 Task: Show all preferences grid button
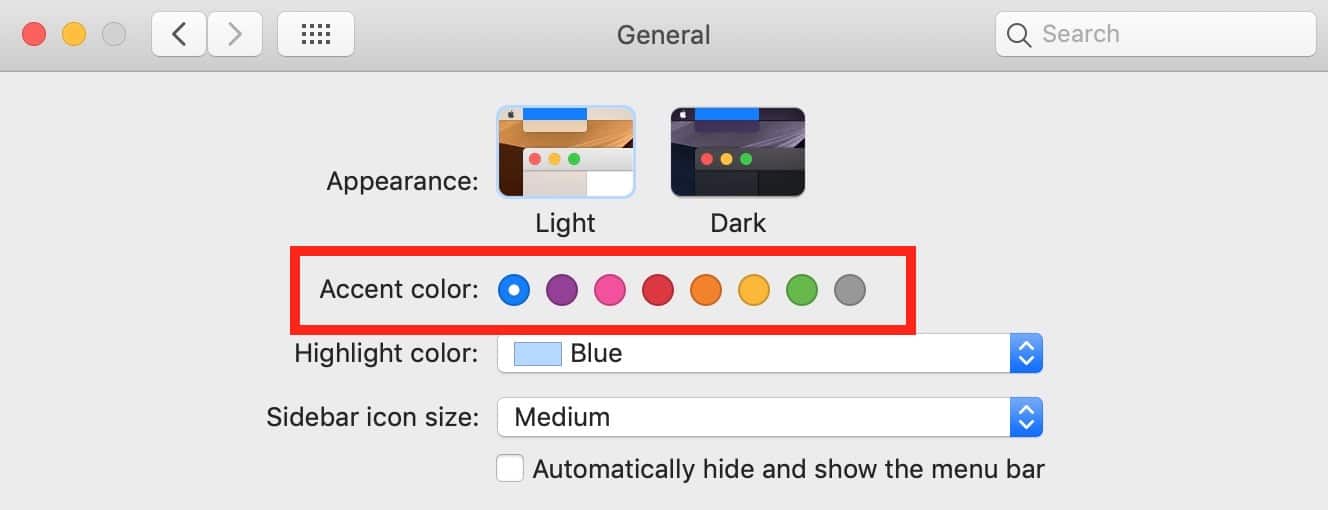click(315, 34)
